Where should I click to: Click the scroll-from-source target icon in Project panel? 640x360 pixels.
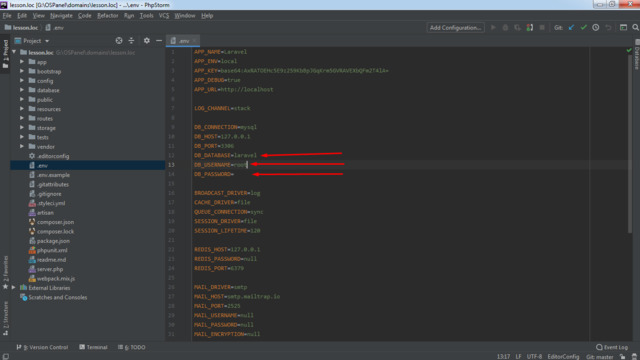pos(119,41)
